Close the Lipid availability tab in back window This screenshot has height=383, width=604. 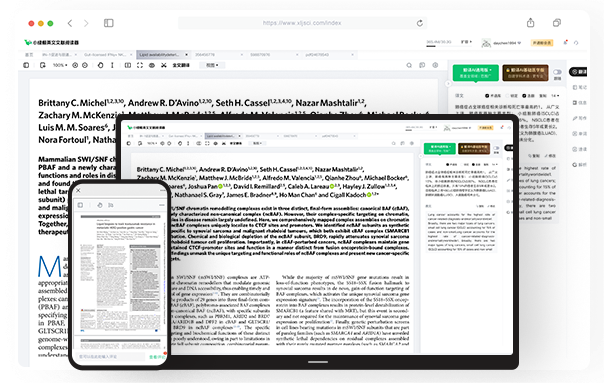point(187,55)
